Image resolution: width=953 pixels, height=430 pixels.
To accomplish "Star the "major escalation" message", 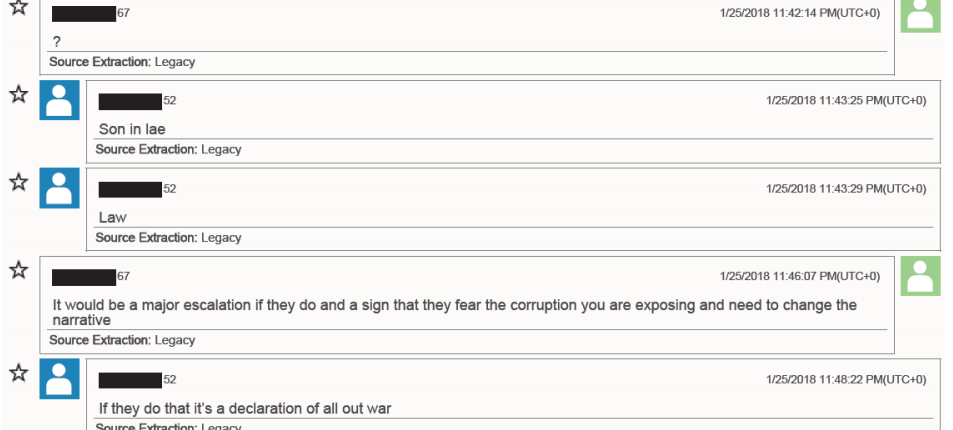I will (19, 269).
